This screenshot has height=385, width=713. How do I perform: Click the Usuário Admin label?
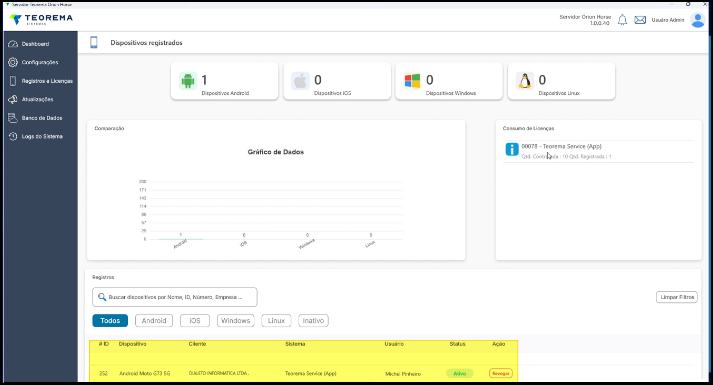coord(668,20)
